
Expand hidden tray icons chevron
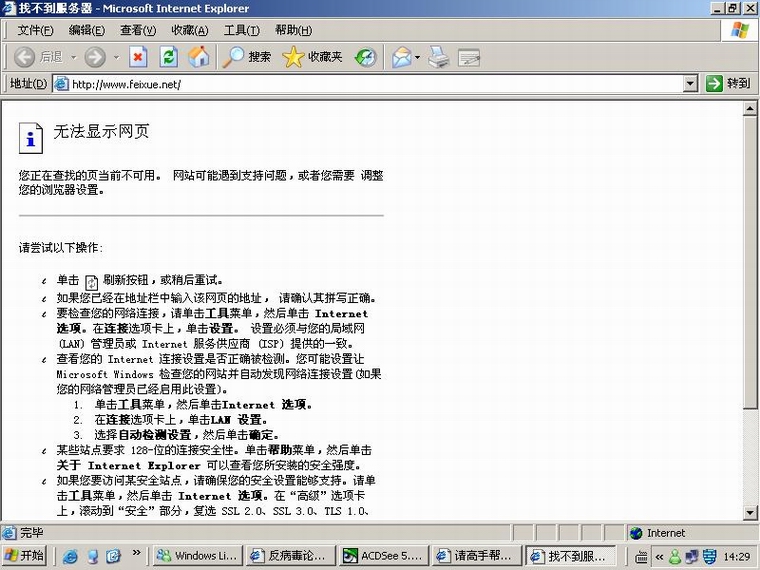659,557
